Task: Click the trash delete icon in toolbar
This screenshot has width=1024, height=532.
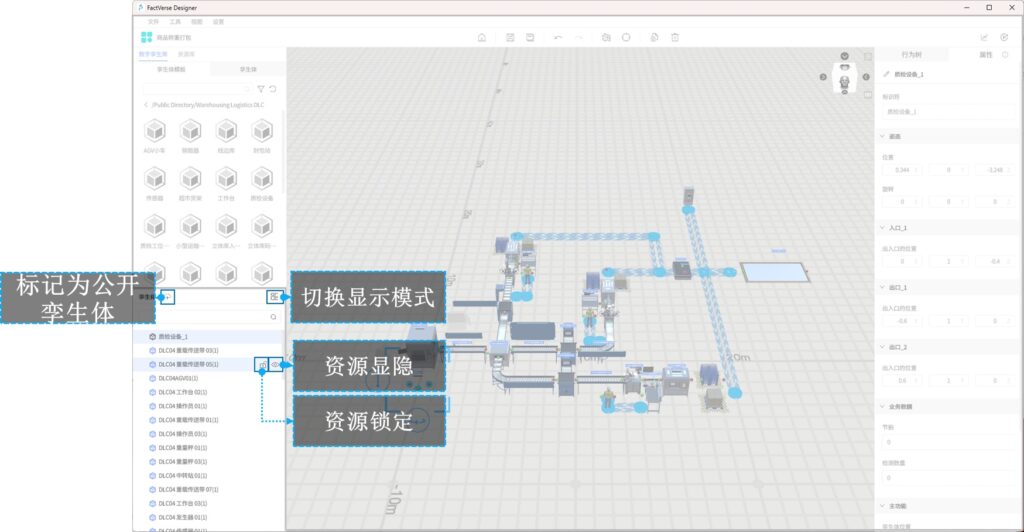Action: point(675,37)
